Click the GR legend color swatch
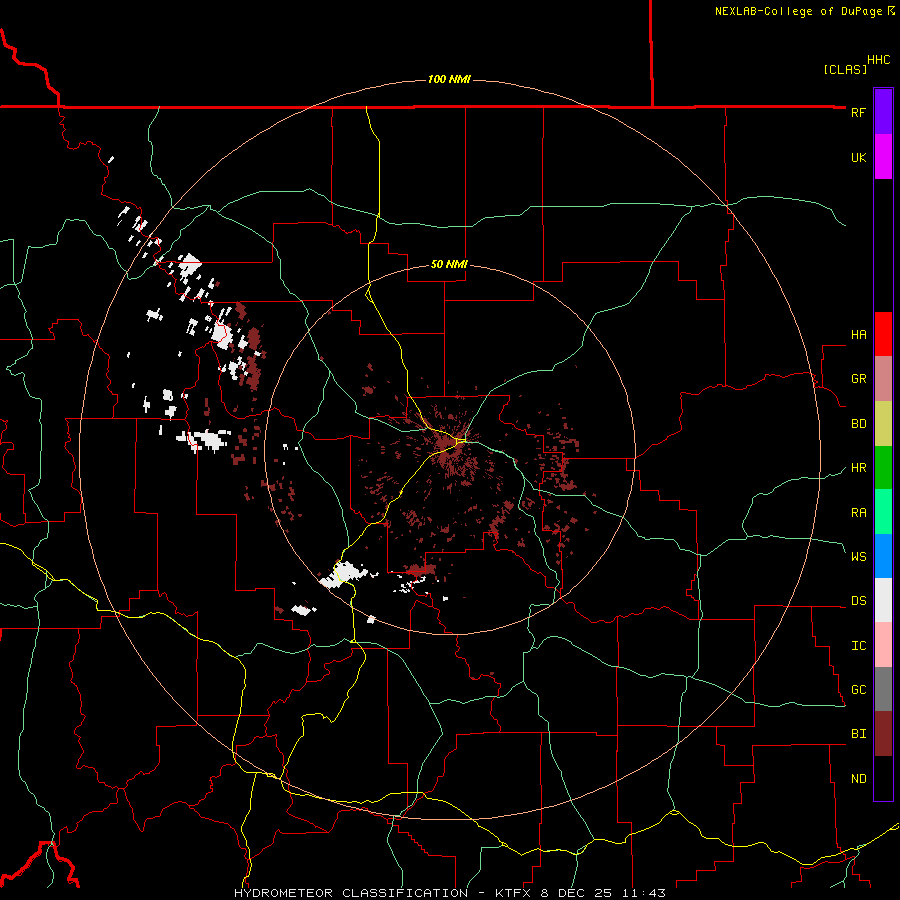Screen dimensions: 900x900 point(883,379)
